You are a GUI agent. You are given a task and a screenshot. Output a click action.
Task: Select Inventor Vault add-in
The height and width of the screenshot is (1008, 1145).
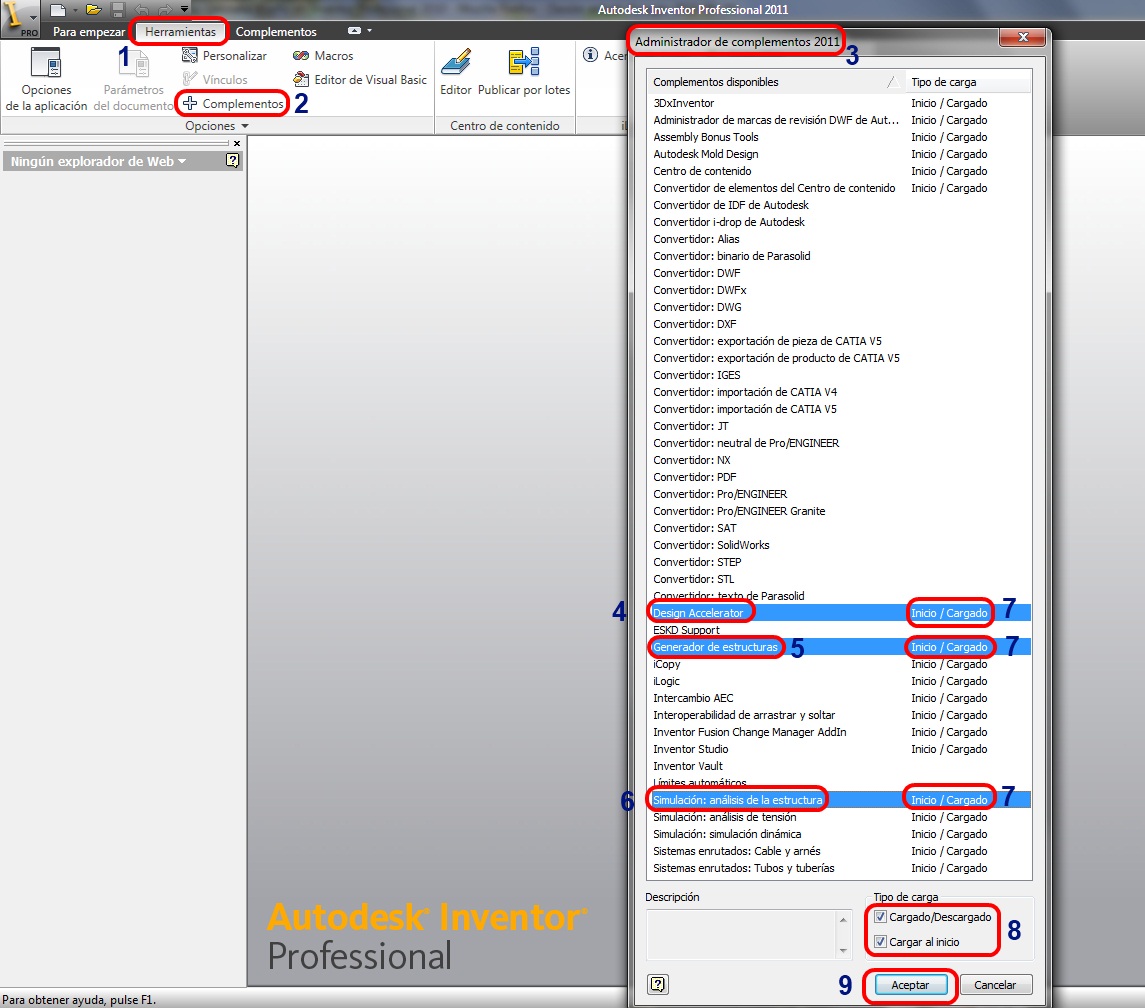point(839,765)
